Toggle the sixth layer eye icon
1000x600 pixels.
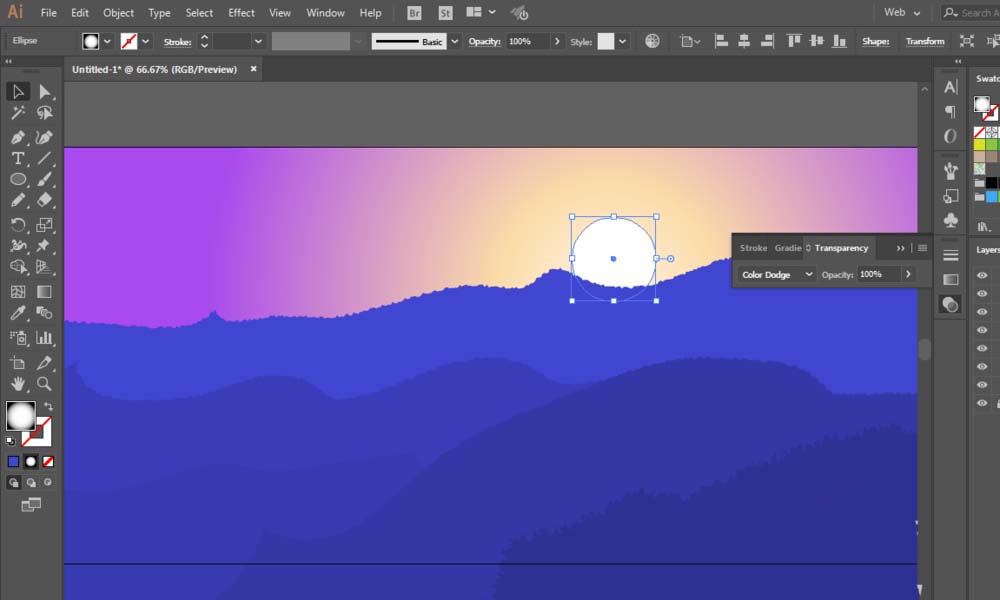point(982,367)
